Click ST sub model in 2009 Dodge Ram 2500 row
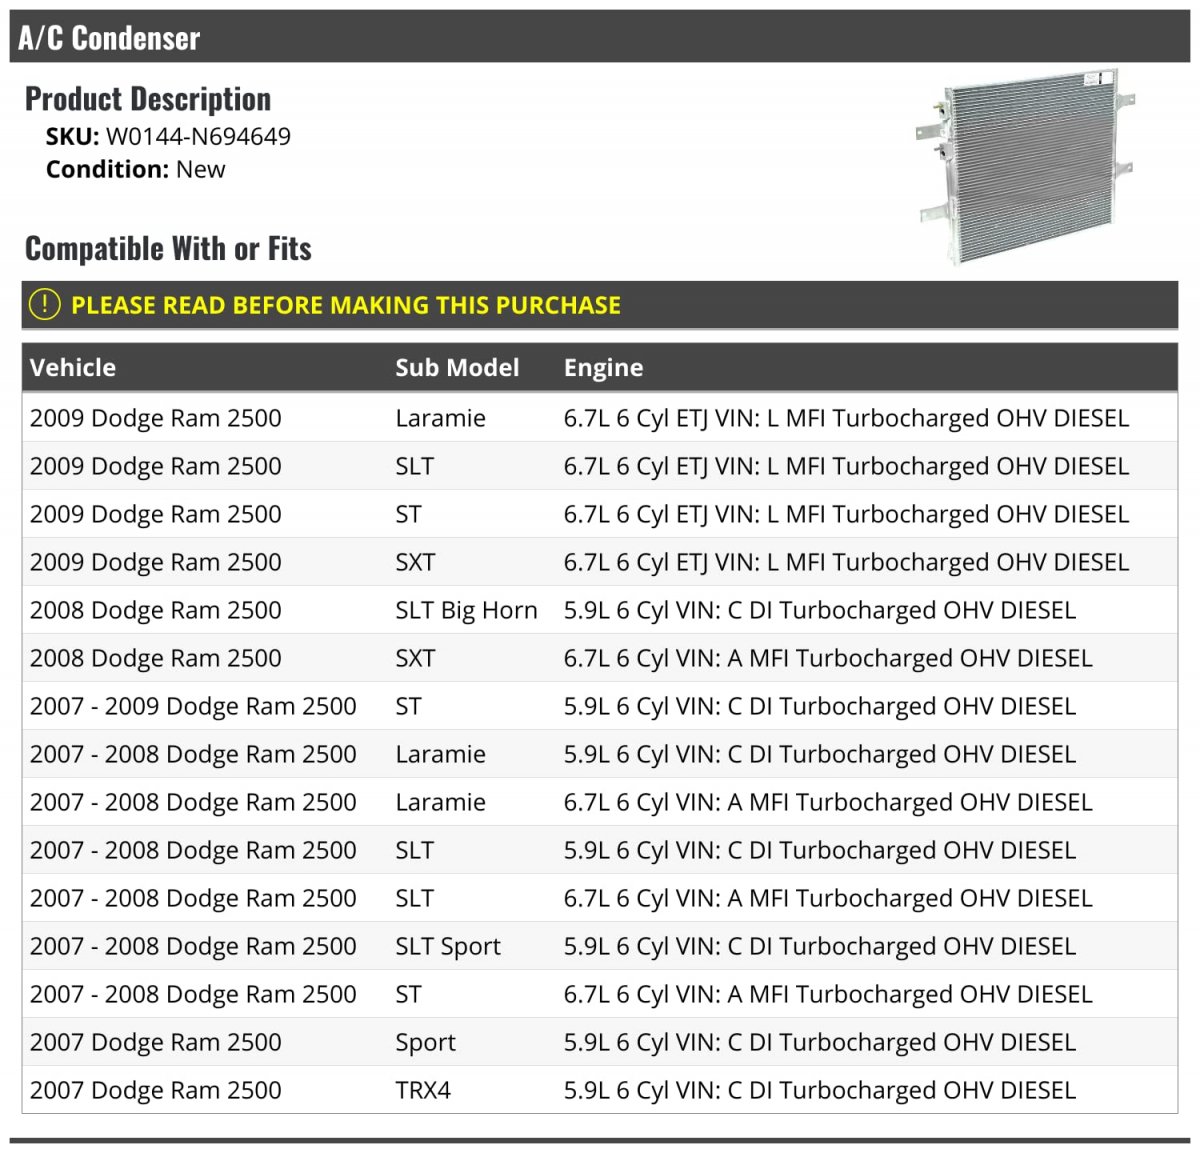Image resolution: width=1200 pixels, height=1153 pixels. coord(408,514)
